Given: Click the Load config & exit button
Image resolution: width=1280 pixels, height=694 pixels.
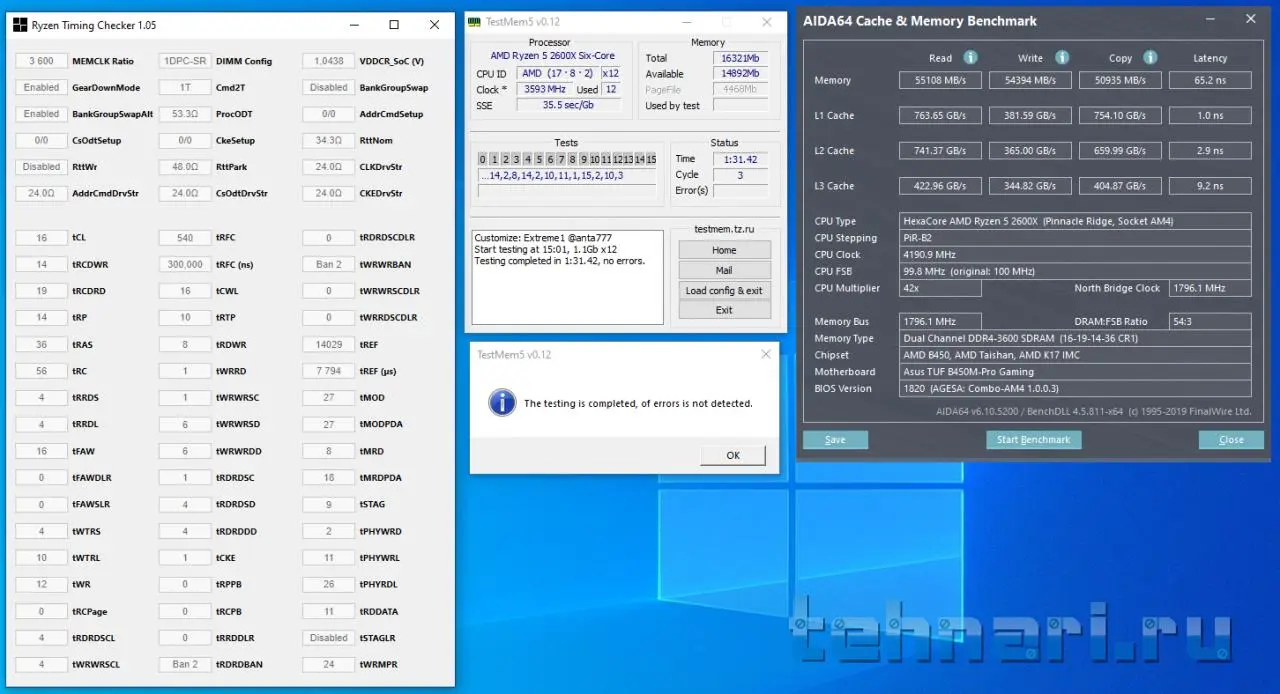Looking at the screenshot, I should [724, 290].
